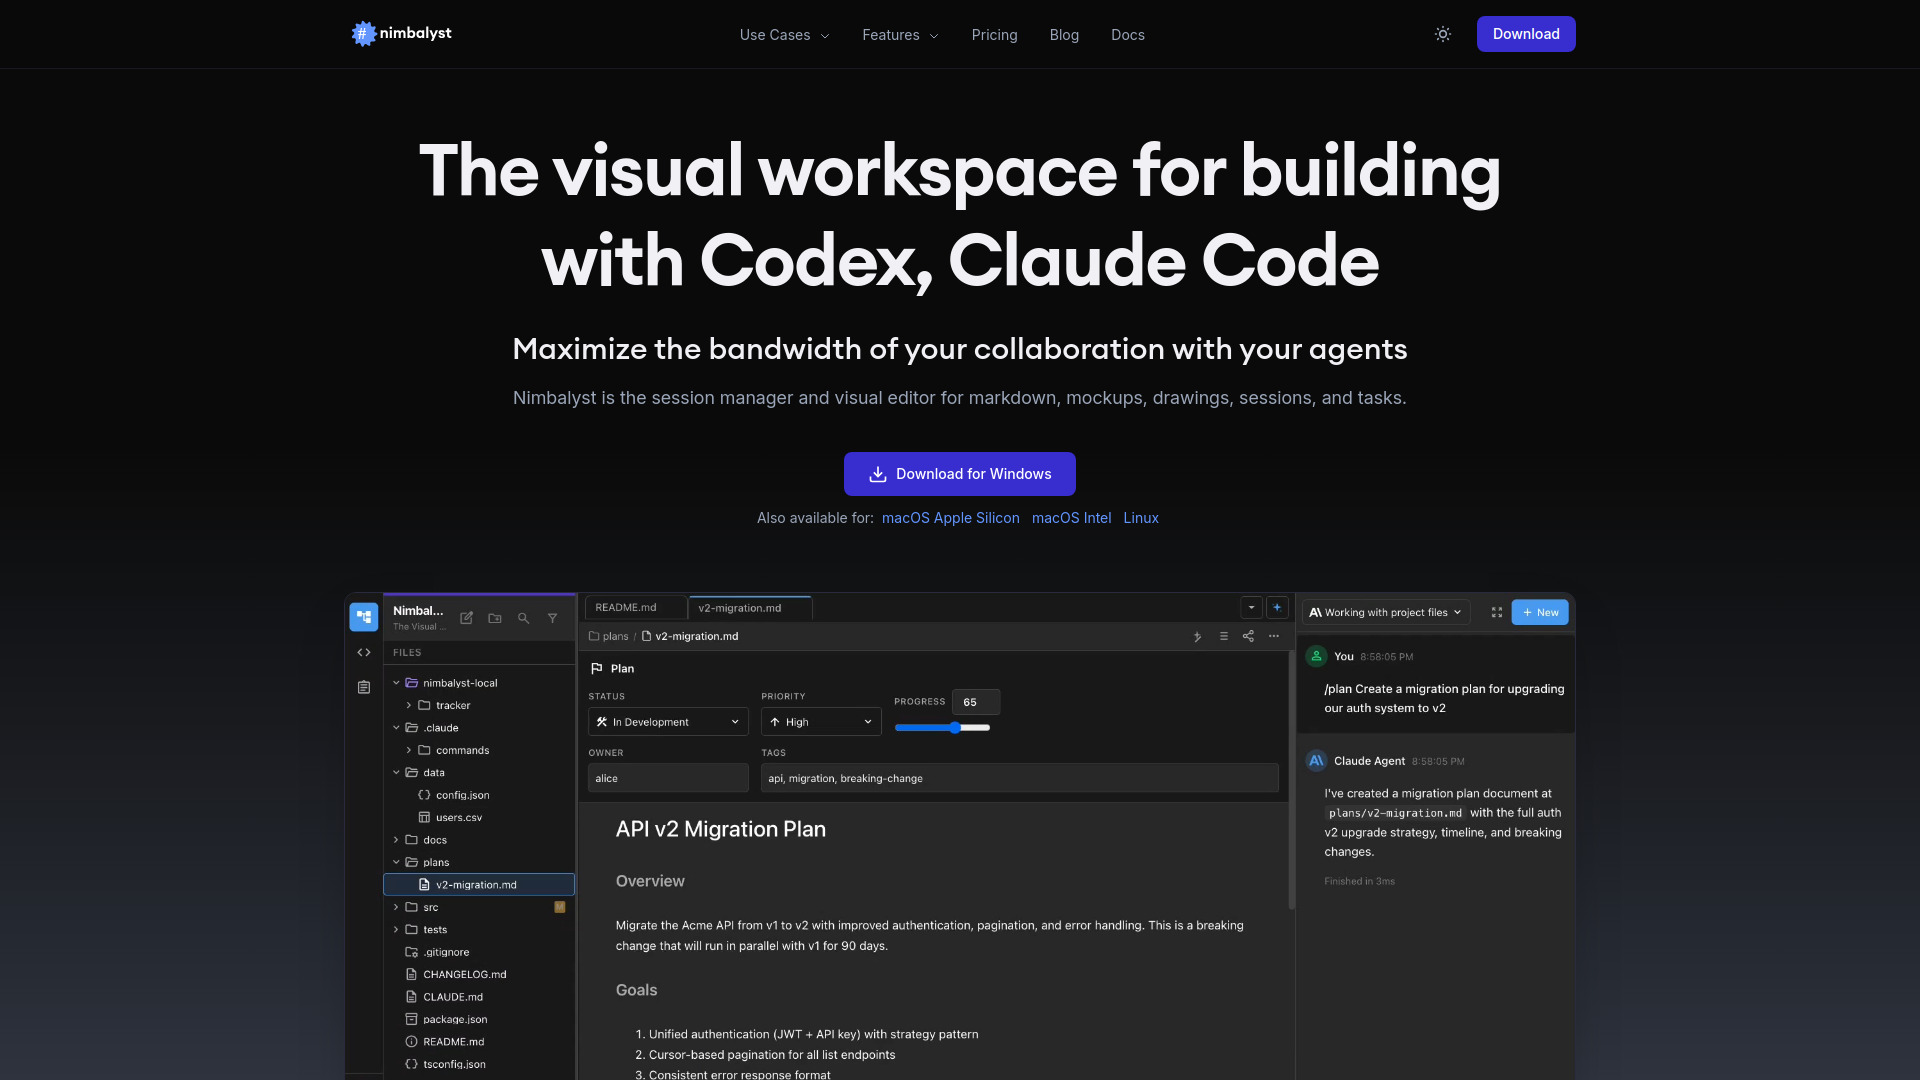The image size is (1920, 1080).
Task: Click the blue sparkle AI icon by the tabs
Action: point(1277,607)
